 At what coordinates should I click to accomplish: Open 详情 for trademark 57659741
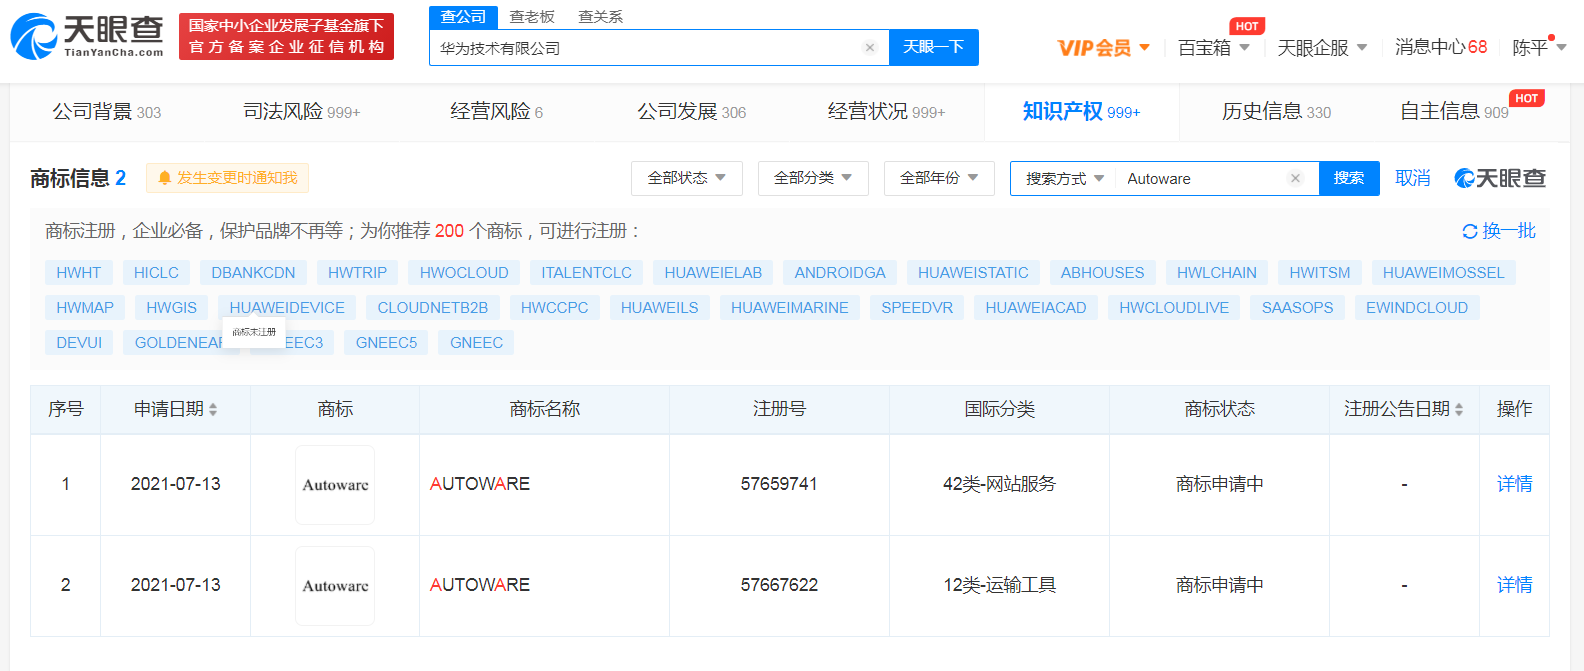(1514, 484)
